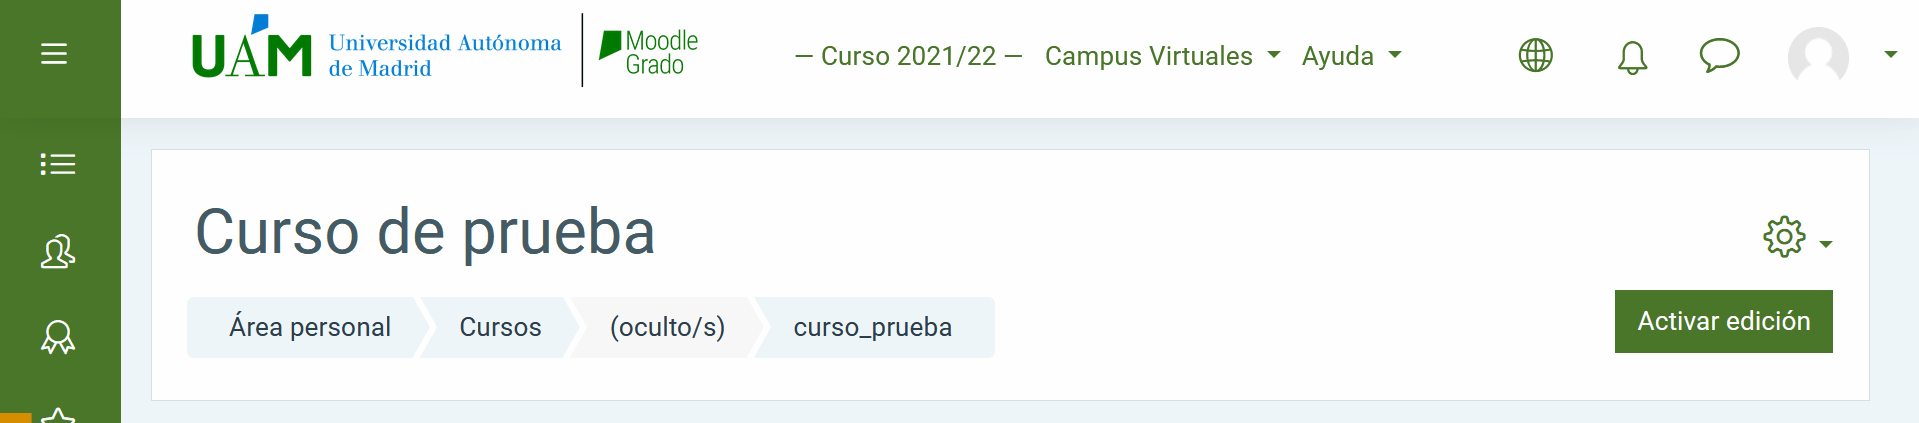Click the Moodle Grado logo

coord(649,53)
